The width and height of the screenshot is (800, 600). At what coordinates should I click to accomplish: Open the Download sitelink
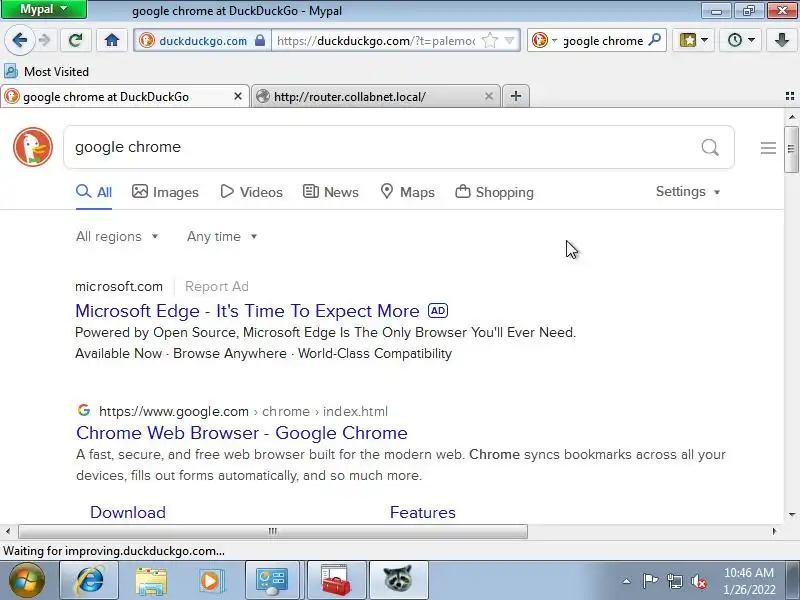point(128,512)
